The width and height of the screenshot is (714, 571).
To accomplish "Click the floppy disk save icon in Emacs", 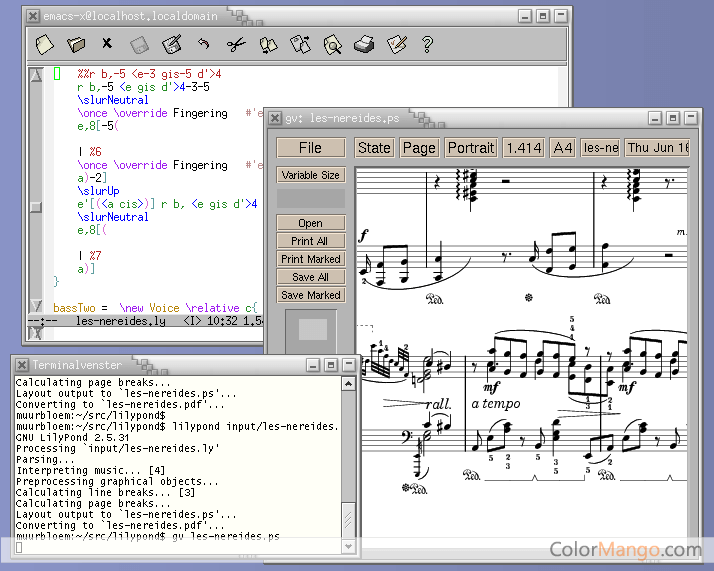I will [x=139, y=45].
